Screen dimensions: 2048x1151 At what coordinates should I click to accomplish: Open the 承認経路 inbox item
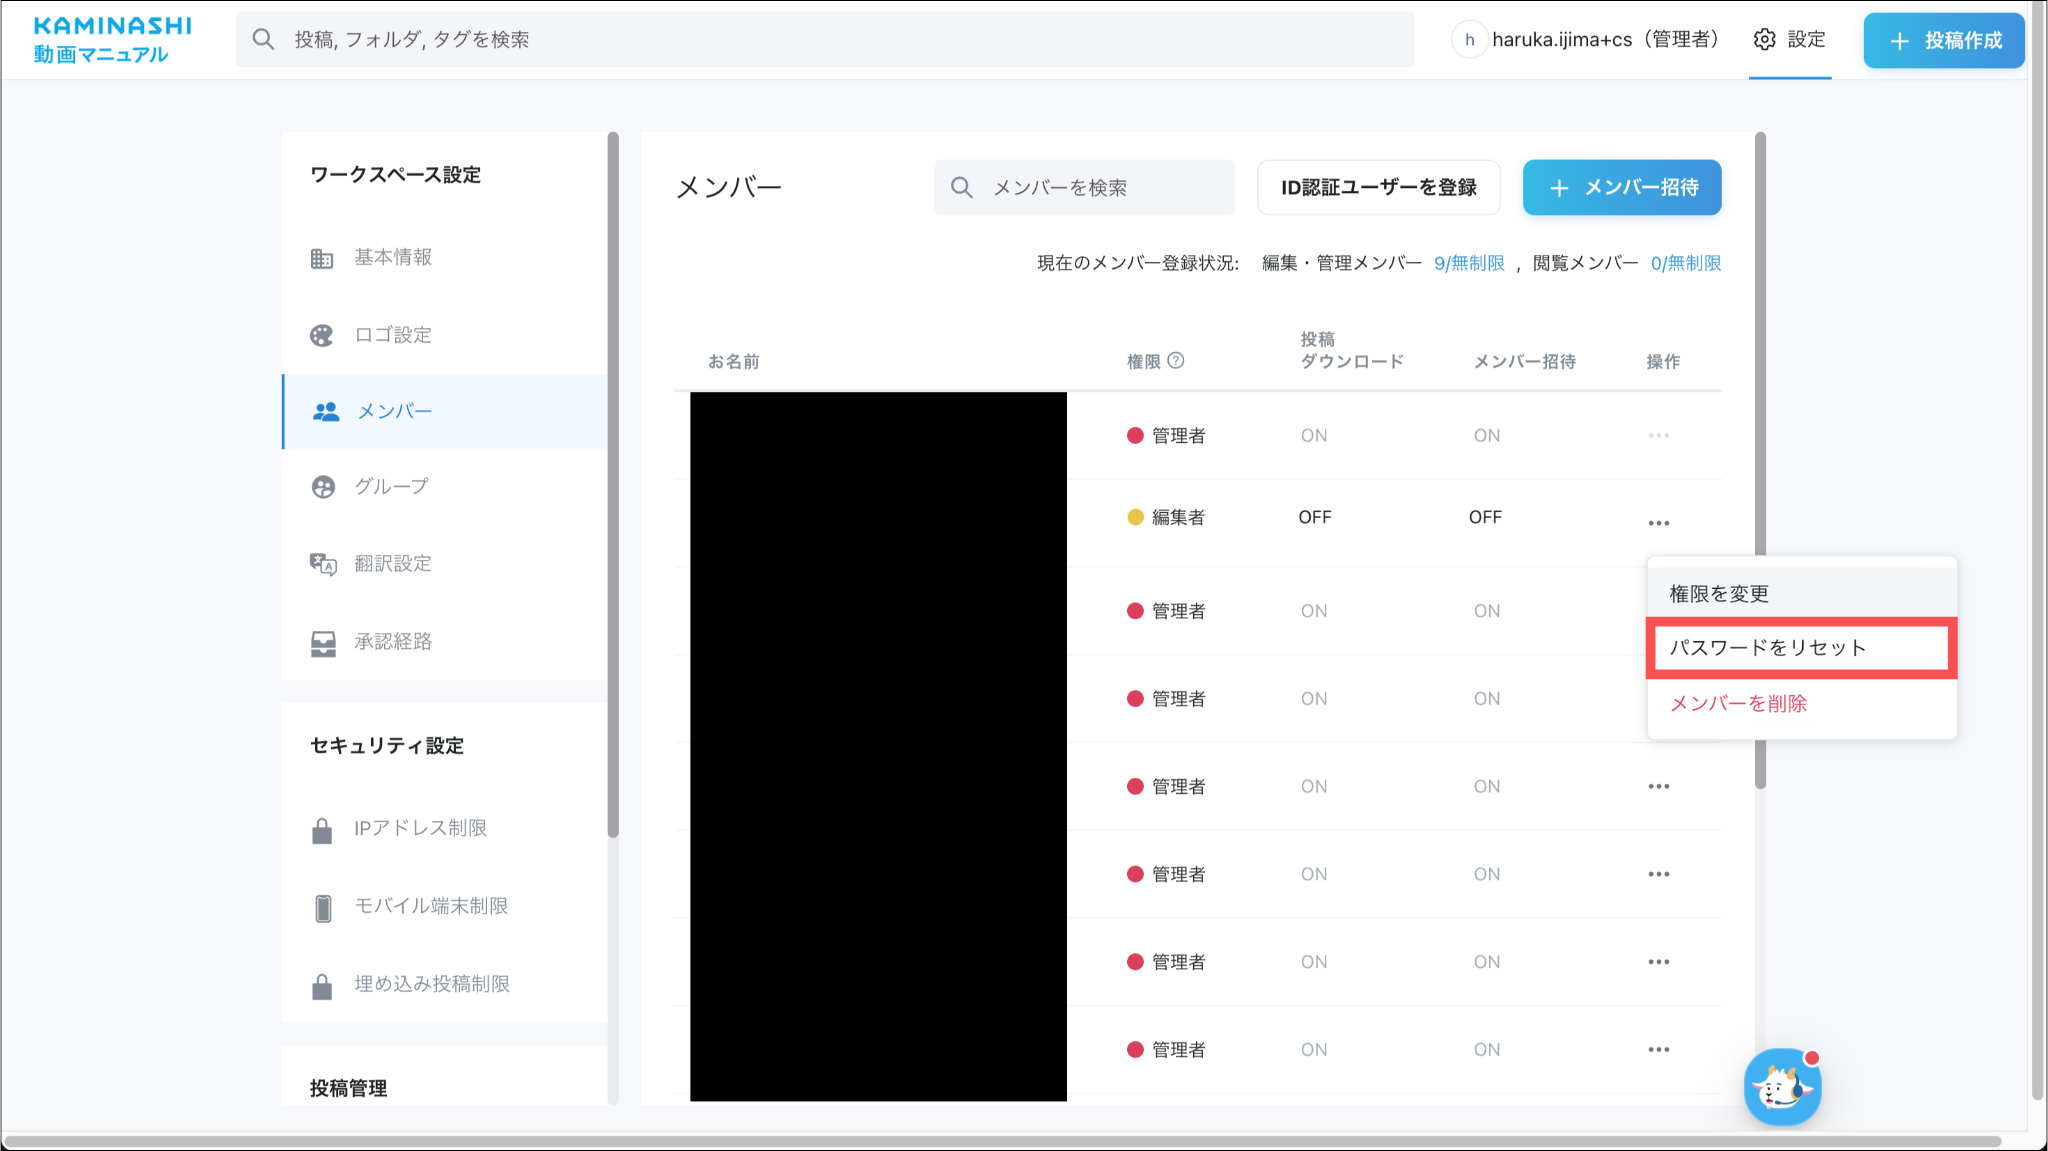click(393, 641)
